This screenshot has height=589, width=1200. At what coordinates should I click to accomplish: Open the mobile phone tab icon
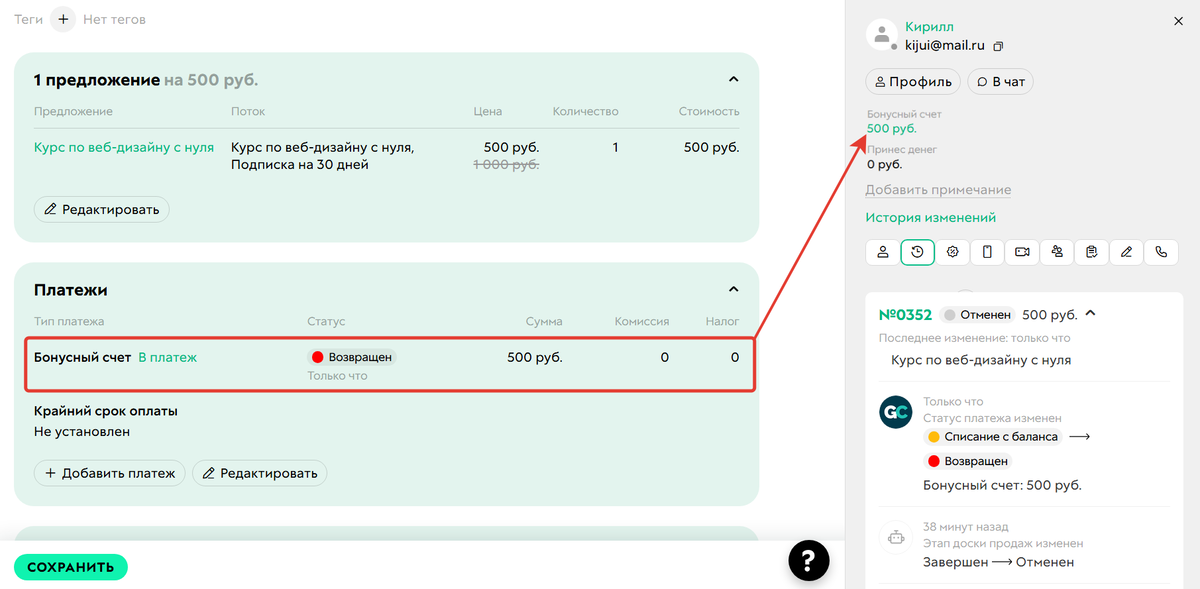tap(987, 252)
